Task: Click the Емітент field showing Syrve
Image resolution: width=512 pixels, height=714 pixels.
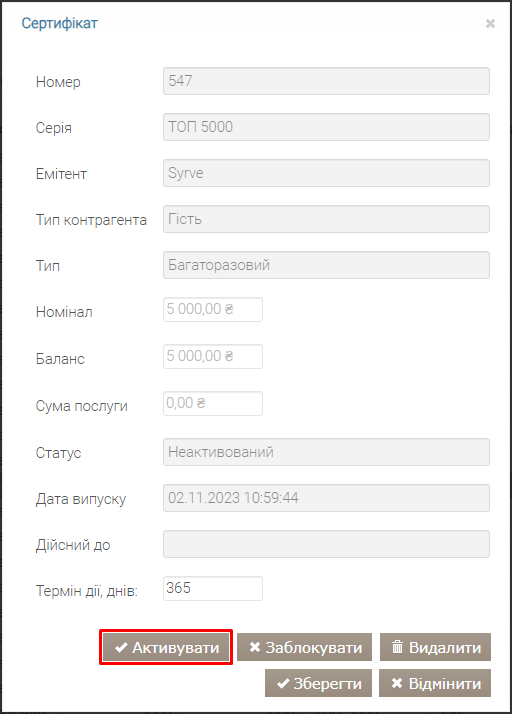Action: point(326,173)
